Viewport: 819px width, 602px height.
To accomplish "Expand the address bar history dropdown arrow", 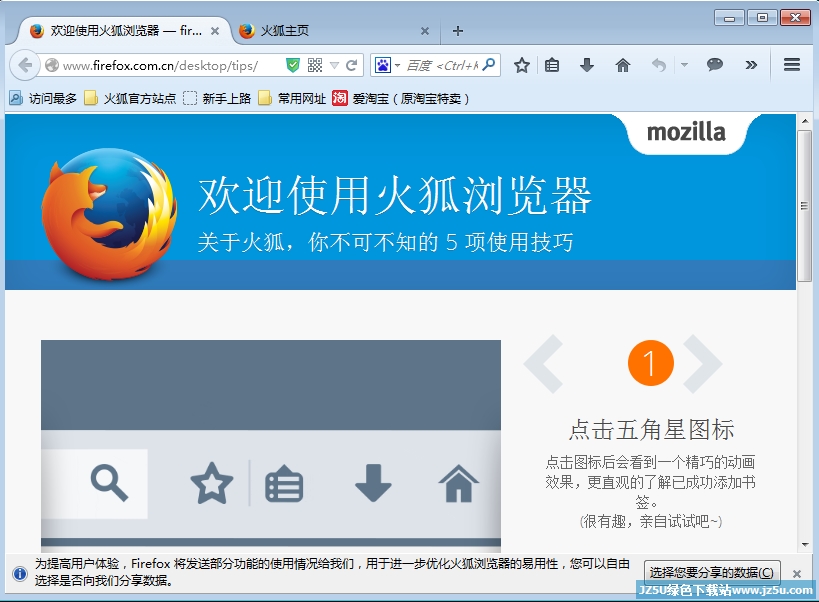I will (x=334, y=66).
